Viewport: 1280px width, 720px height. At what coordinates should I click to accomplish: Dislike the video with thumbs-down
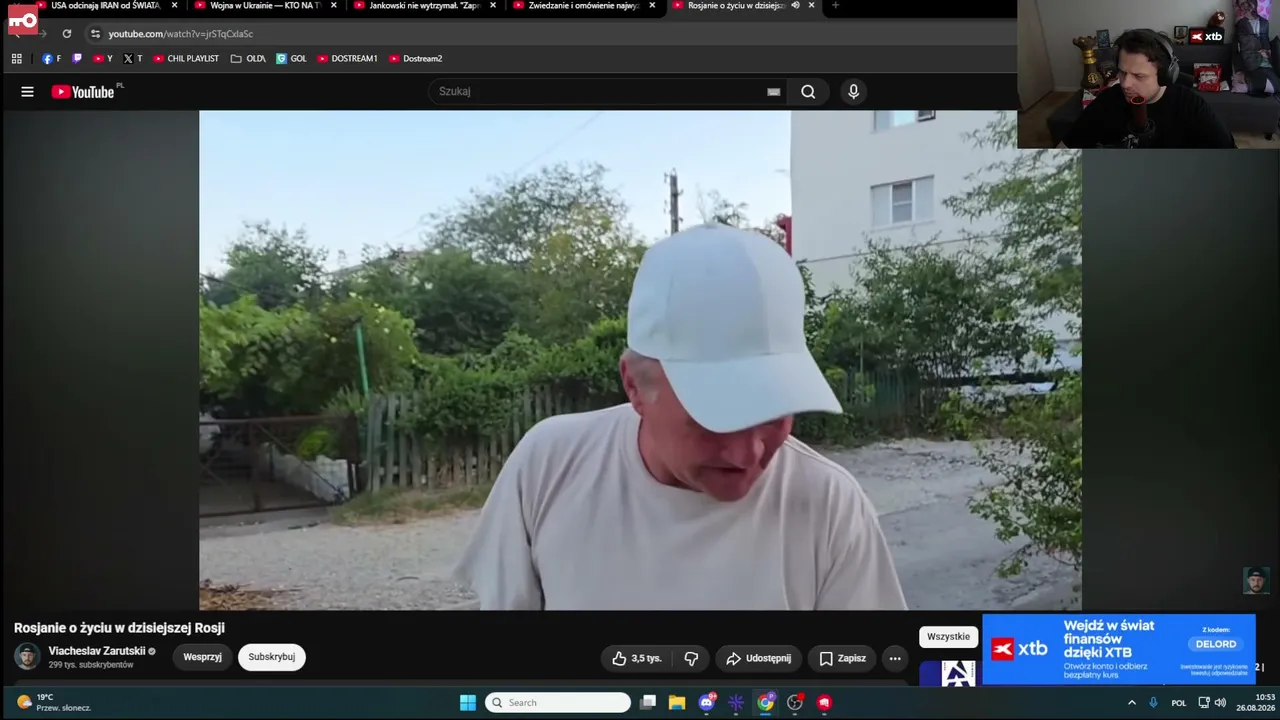[691, 658]
